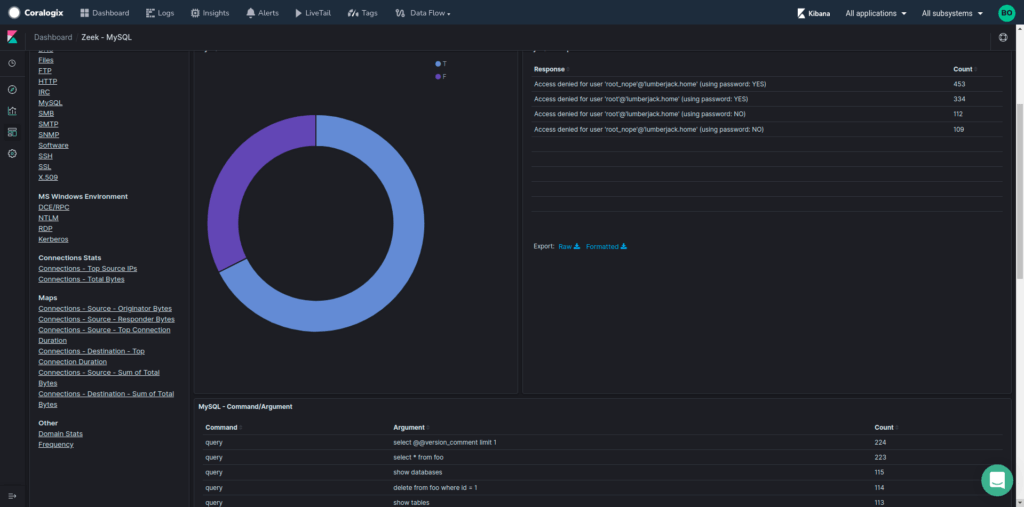Open Recently viewed clock icon in sidebar
Viewport: 1024px width, 507px height.
tap(12, 63)
